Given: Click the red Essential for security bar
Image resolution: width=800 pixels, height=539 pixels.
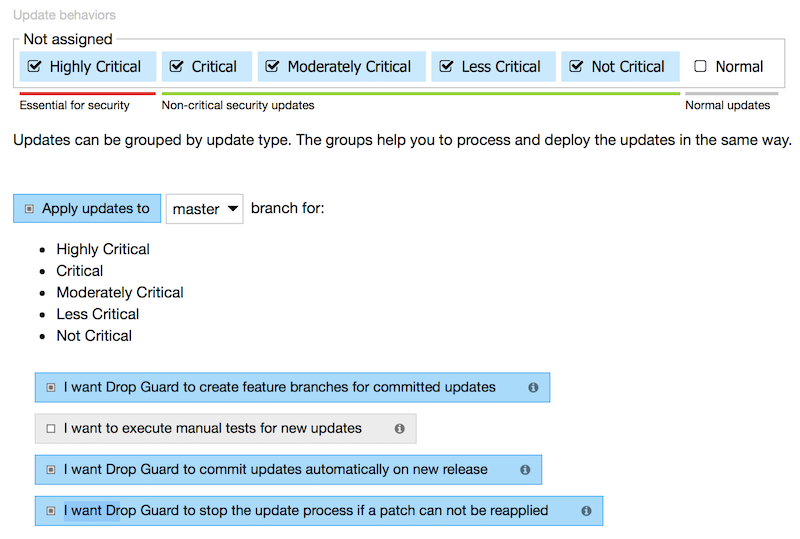Looking at the screenshot, I should pyautogui.click(x=87, y=94).
